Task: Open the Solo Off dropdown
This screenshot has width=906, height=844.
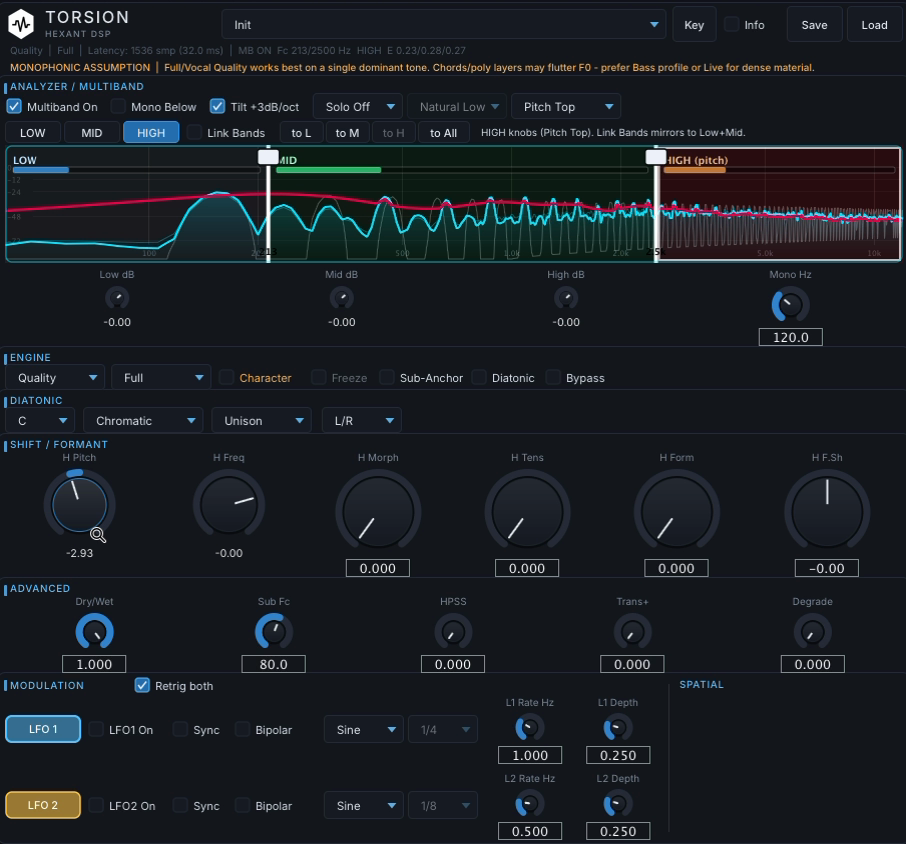Action: (358, 107)
